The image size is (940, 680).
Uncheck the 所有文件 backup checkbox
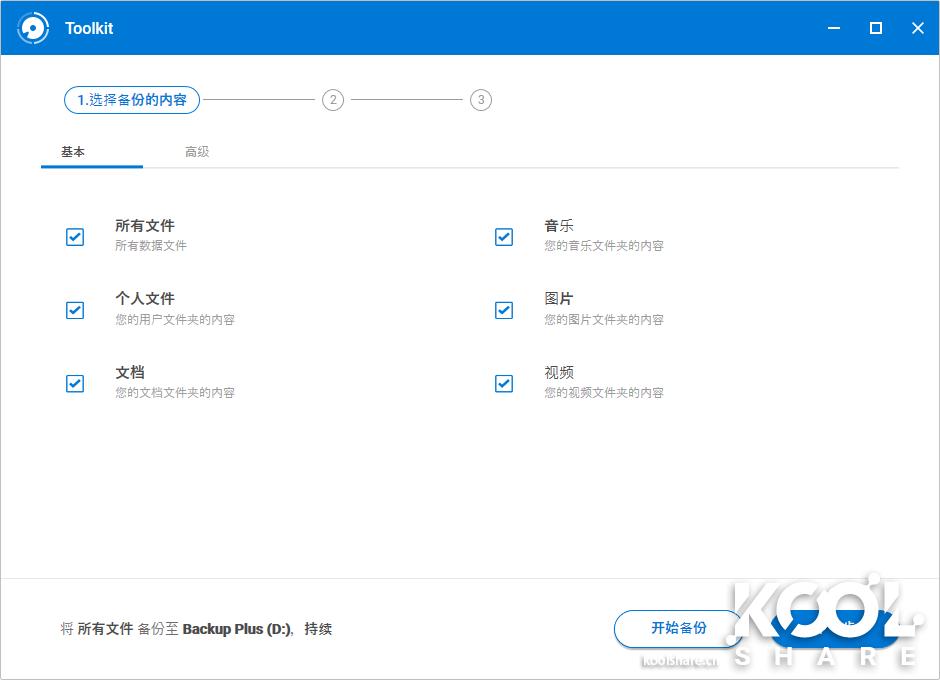(x=75, y=236)
